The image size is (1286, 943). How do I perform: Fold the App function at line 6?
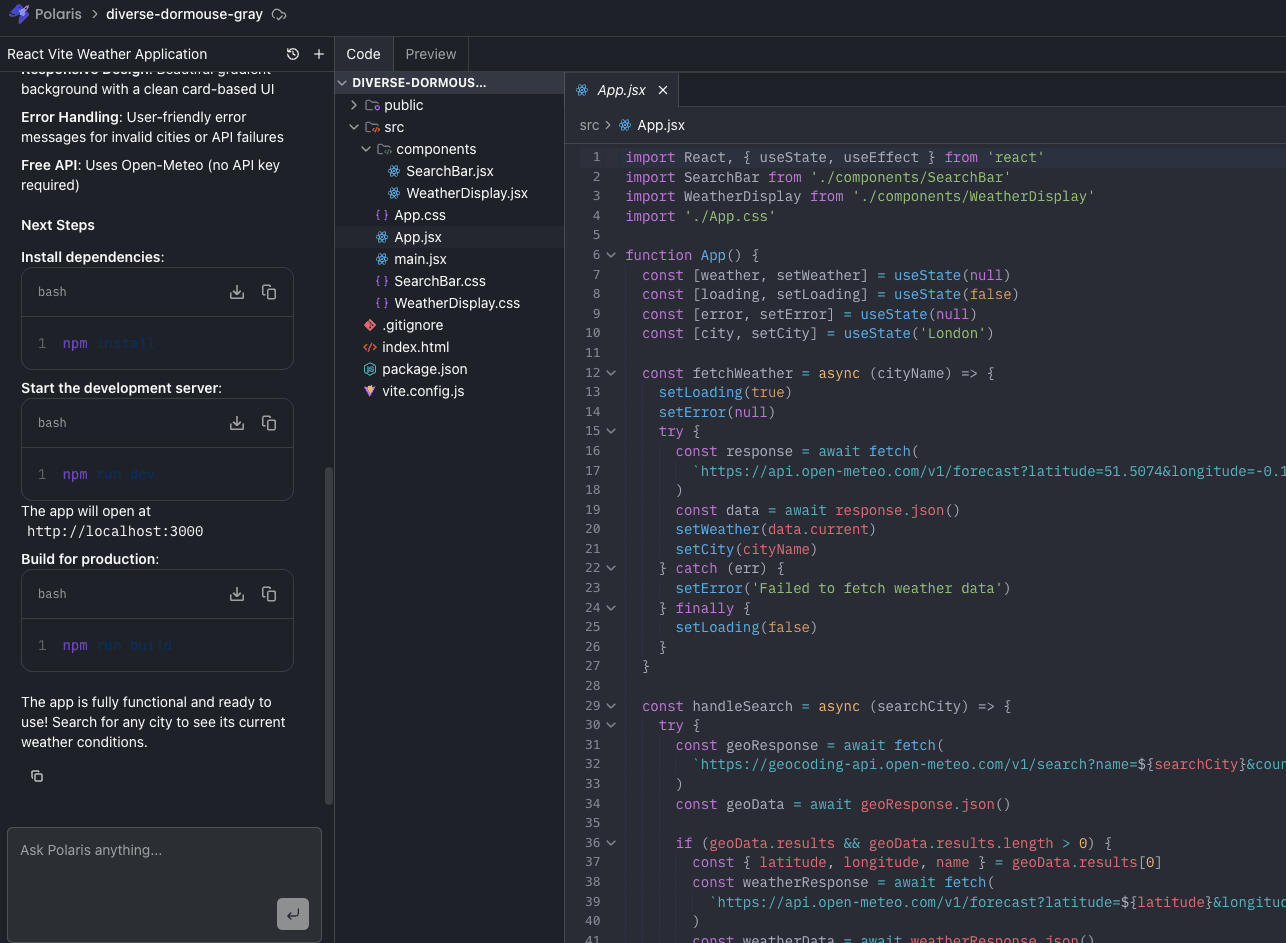tap(611, 255)
